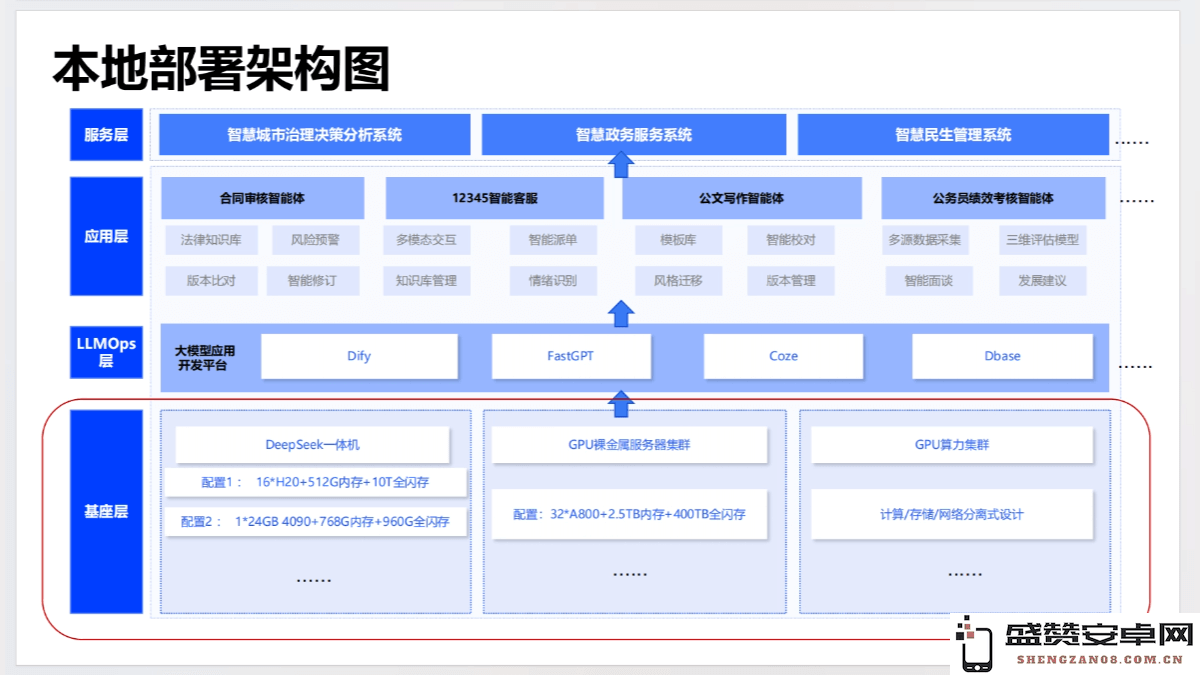Select the 情绪识别 item
The width and height of the screenshot is (1200, 675).
552,281
